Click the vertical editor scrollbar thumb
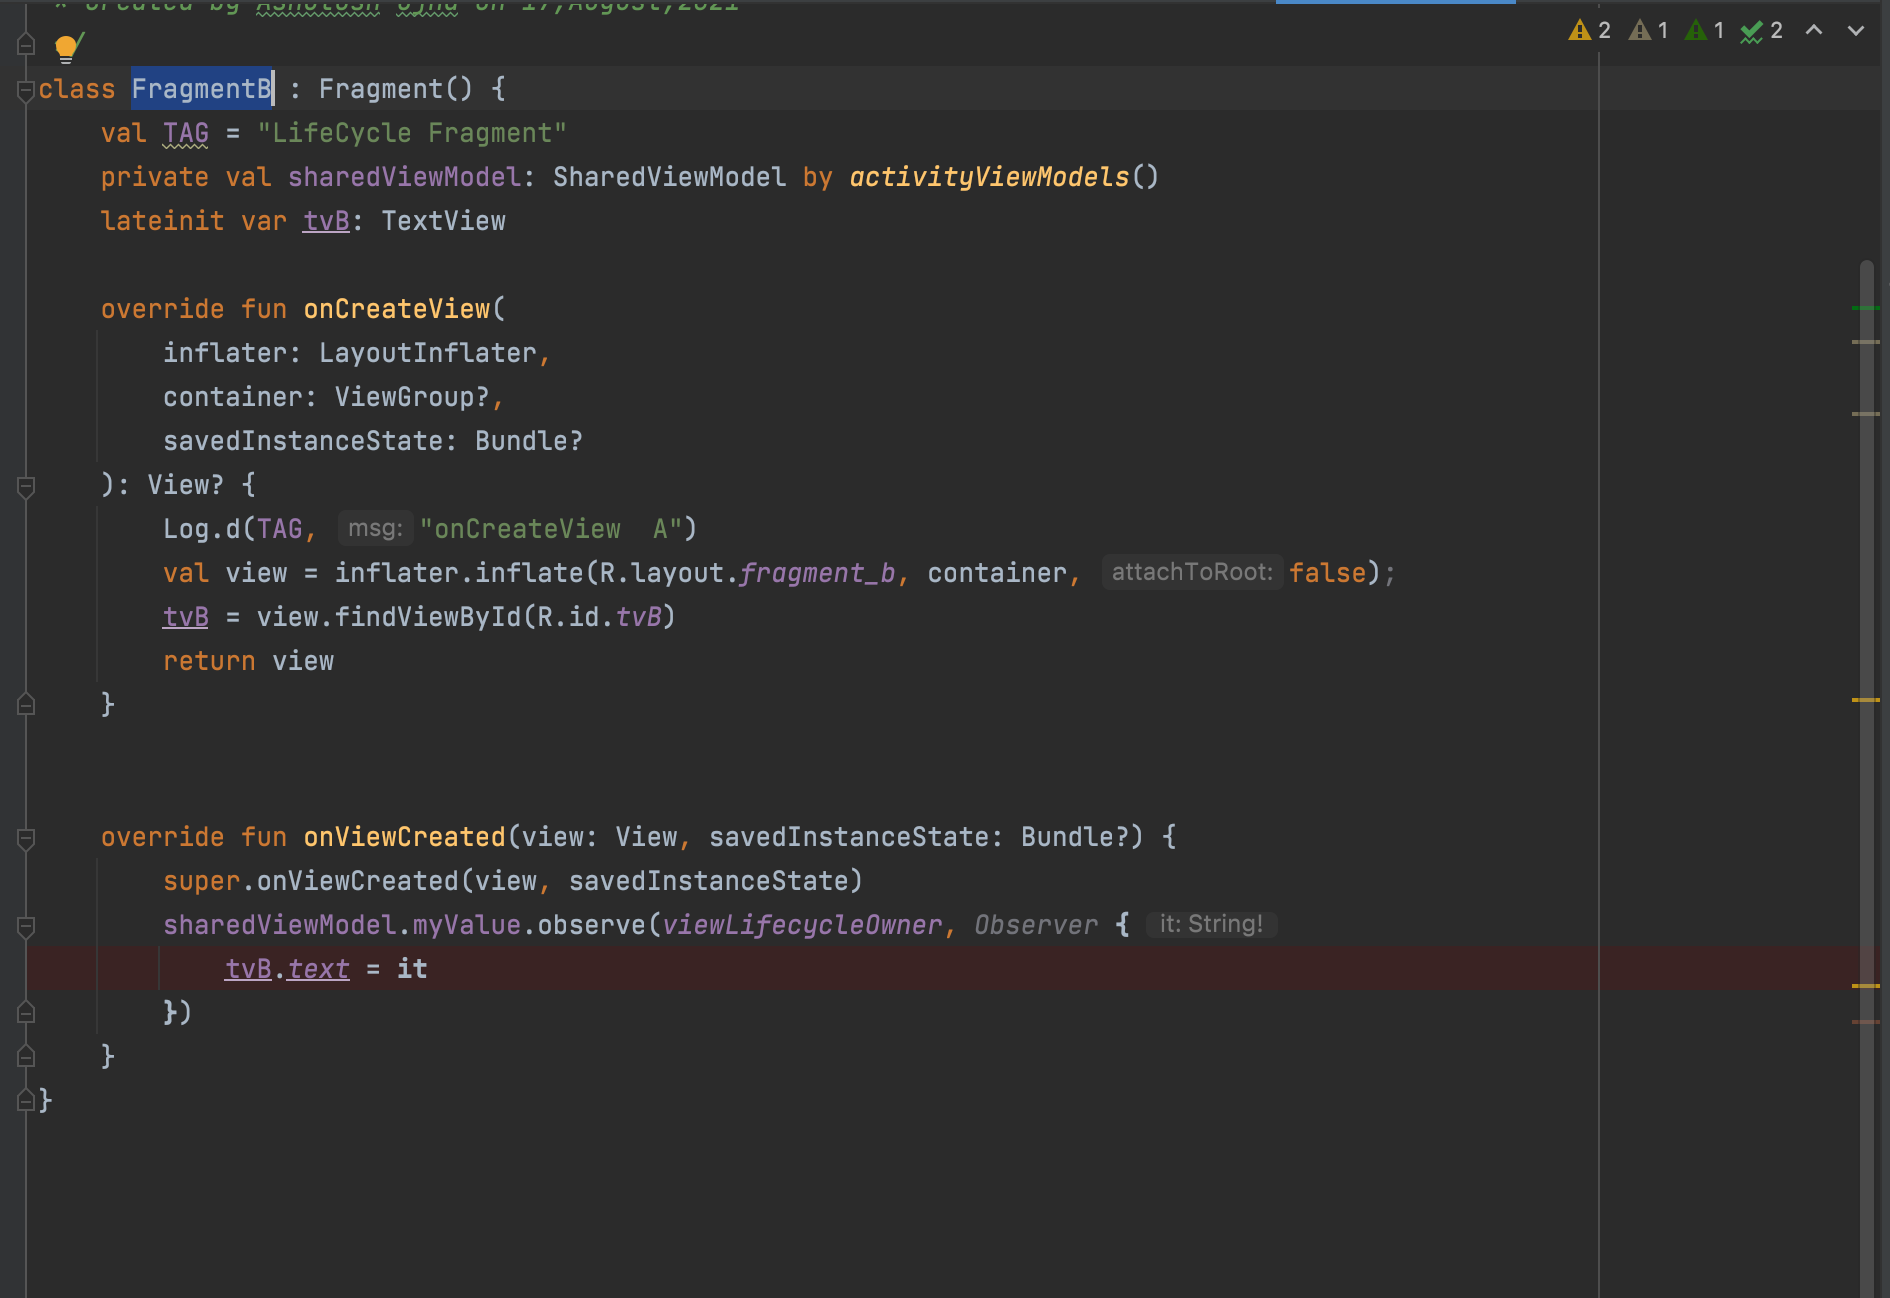The width and height of the screenshot is (1890, 1298). click(x=1866, y=778)
